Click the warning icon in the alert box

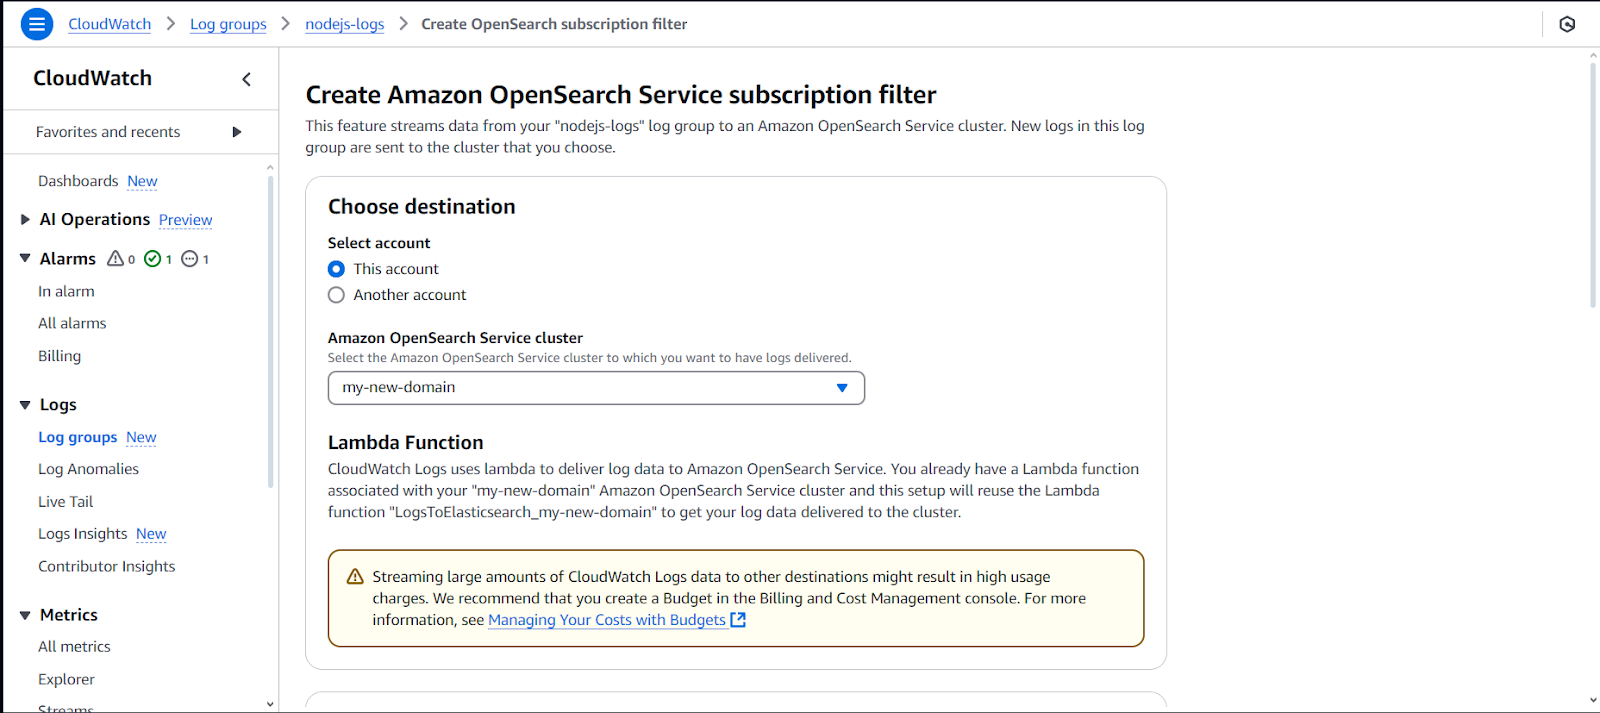click(355, 577)
